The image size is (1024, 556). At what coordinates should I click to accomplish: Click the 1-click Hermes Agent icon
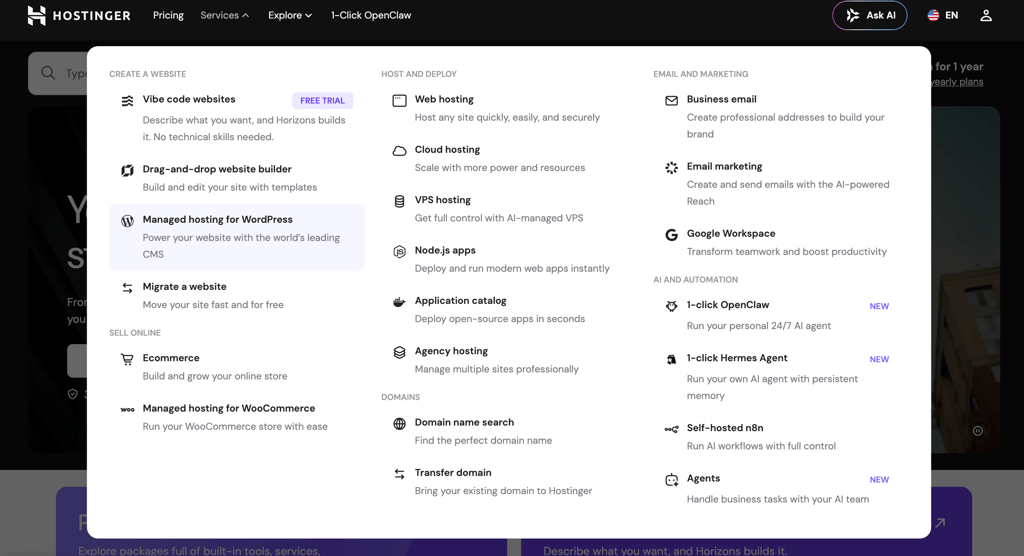[x=671, y=359]
